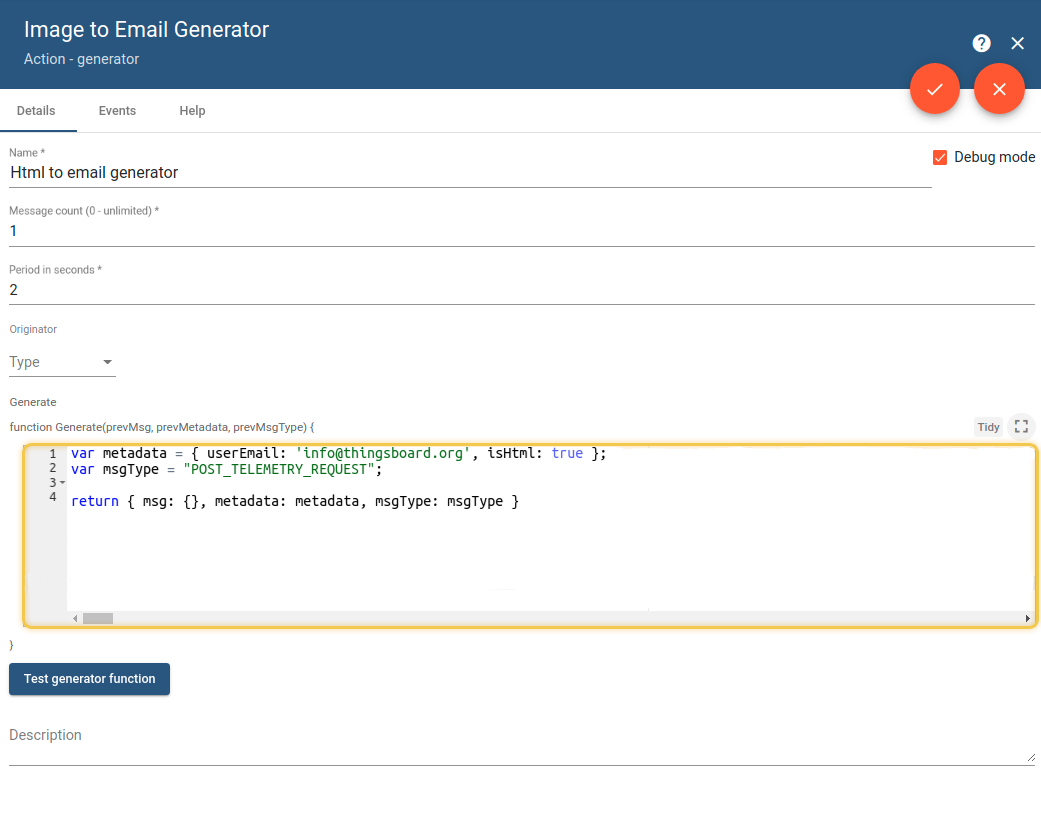The width and height of the screenshot is (1041, 840).
Task: Click Test generator function button
Action: [x=89, y=679]
